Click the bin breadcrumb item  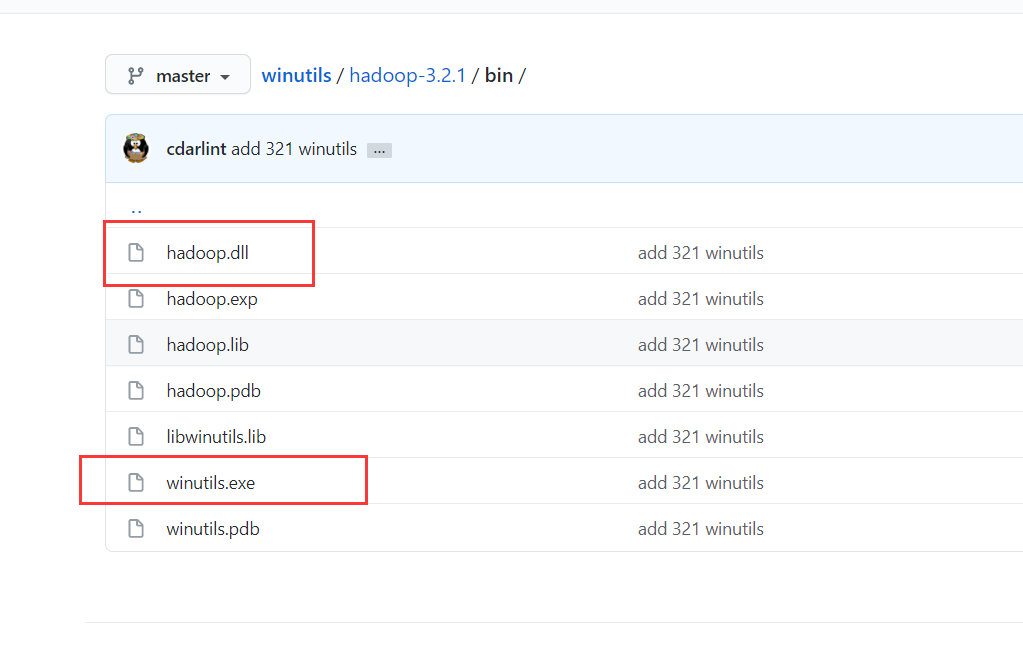pyautogui.click(x=498, y=74)
